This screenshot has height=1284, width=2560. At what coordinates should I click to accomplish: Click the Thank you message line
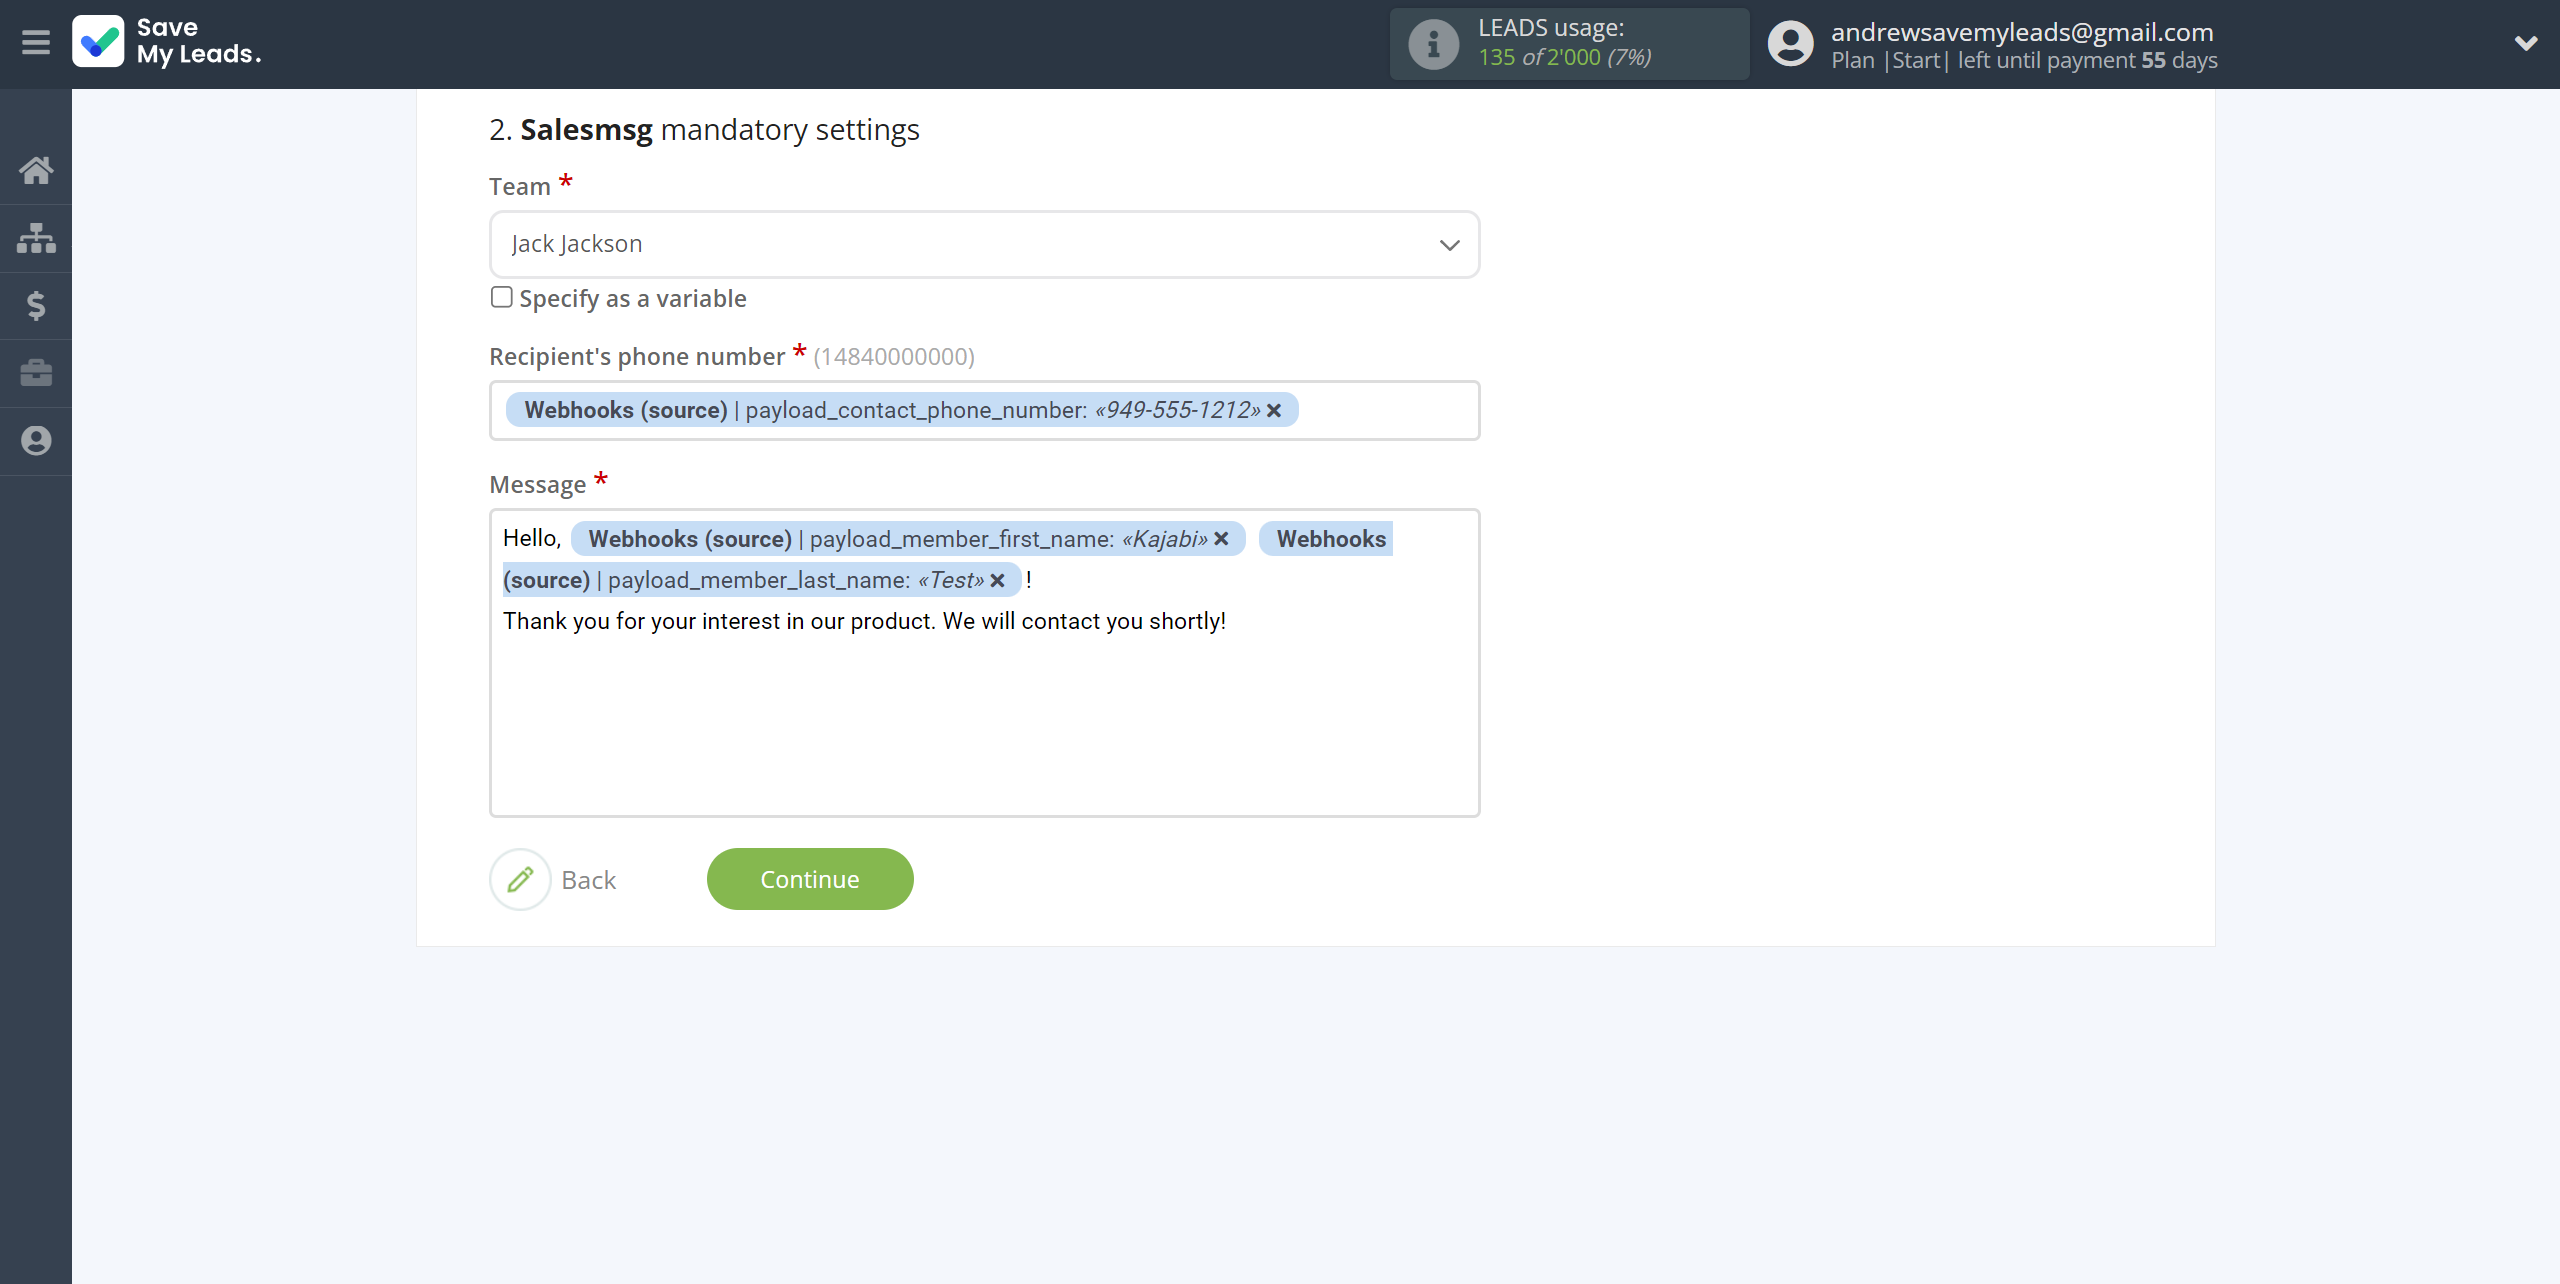[x=864, y=621]
